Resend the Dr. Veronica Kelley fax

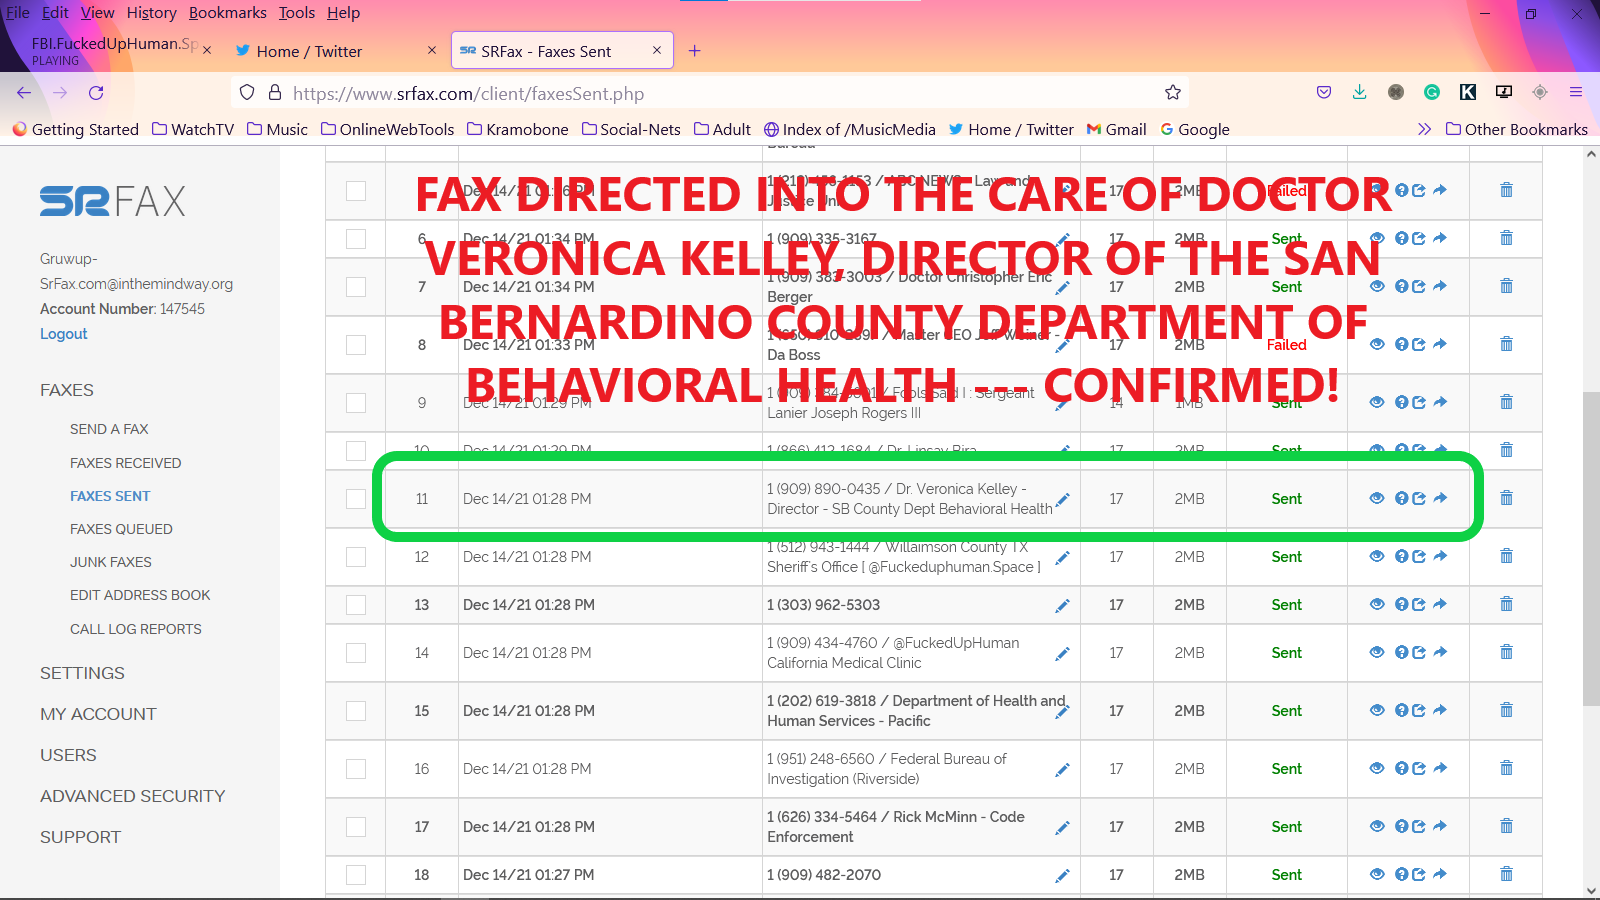click(x=1419, y=498)
